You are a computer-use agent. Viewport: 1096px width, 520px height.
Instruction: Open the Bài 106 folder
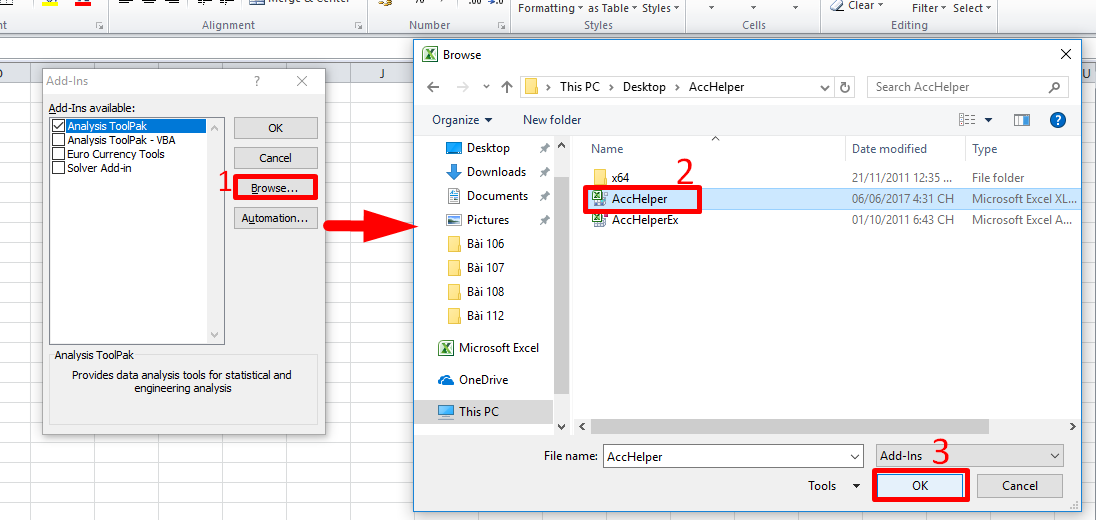click(485, 244)
